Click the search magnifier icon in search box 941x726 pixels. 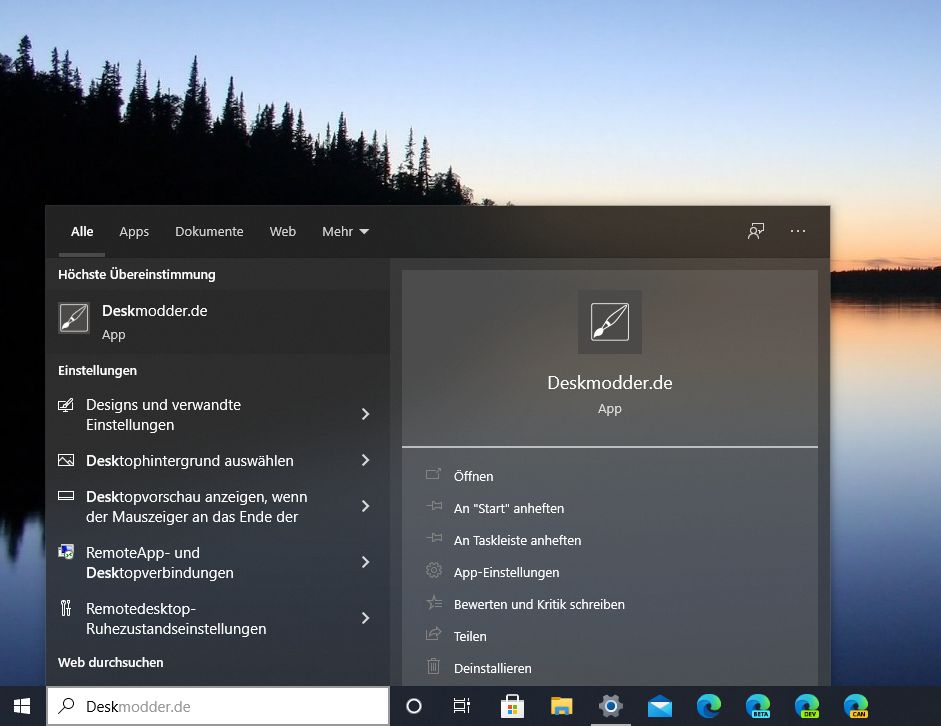tap(67, 706)
